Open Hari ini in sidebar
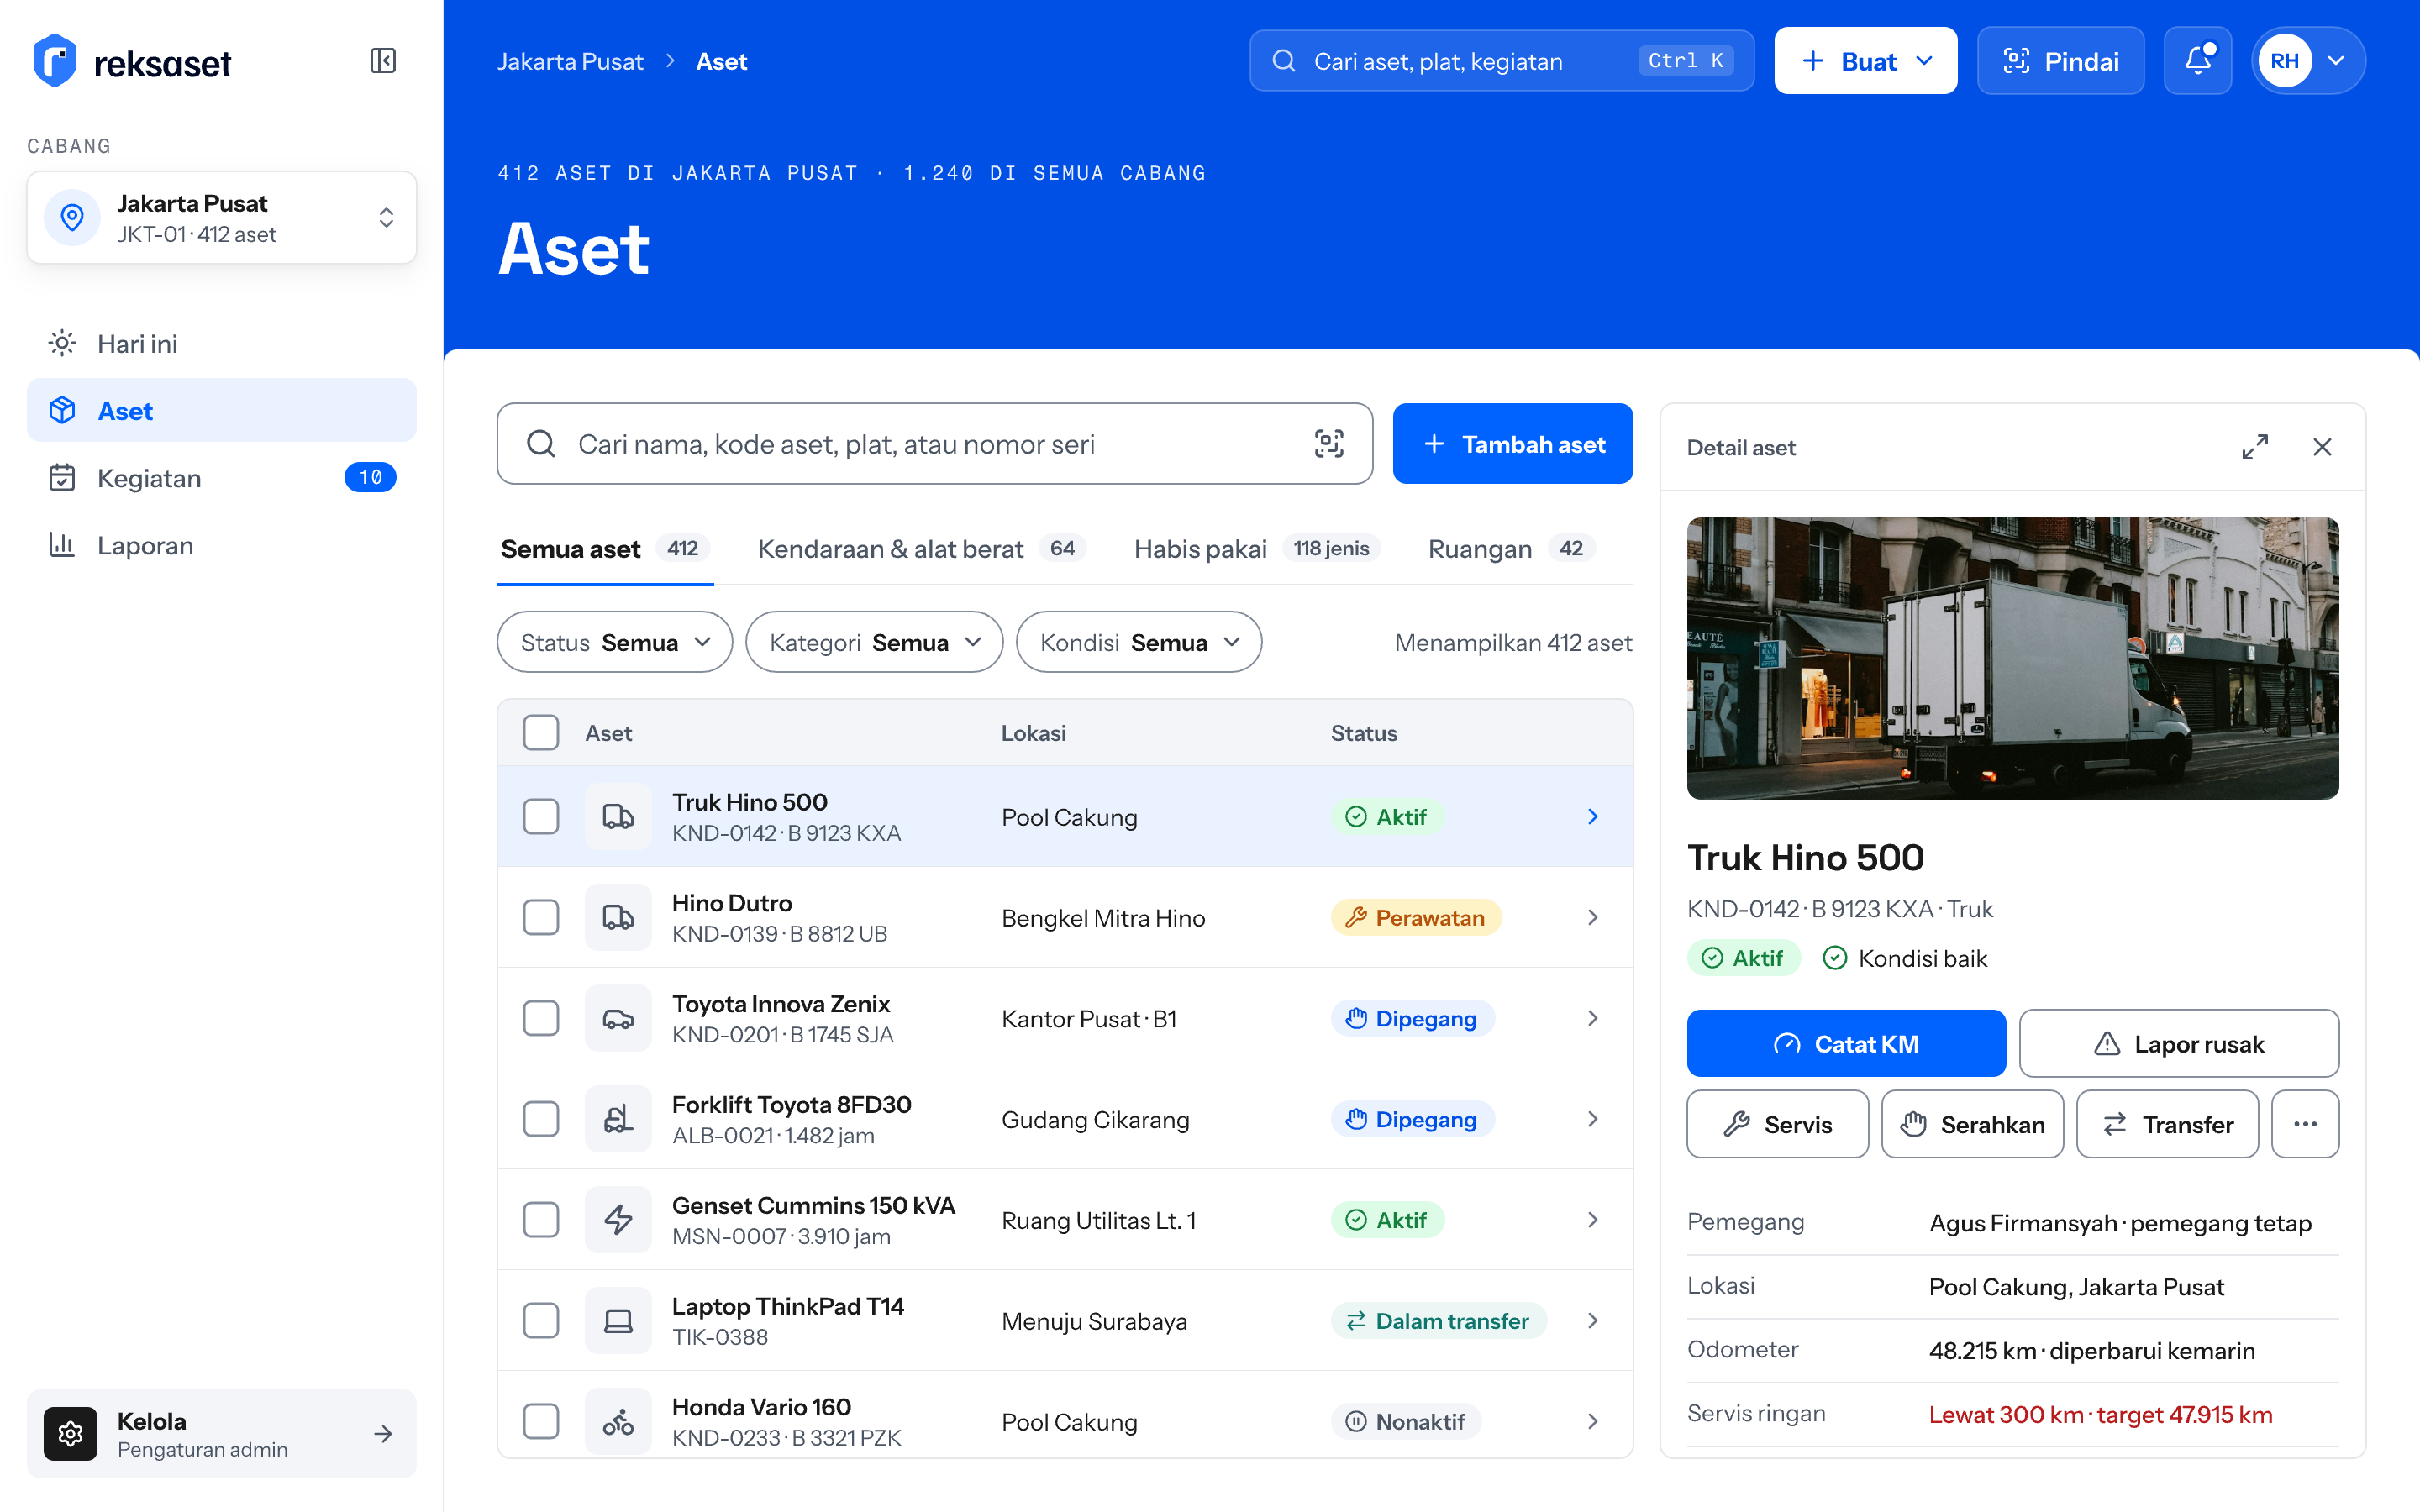This screenshot has height=1512, width=2420. point(221,344)
